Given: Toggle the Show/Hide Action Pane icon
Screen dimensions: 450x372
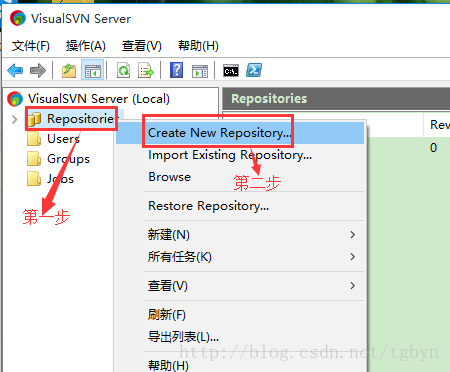Looking at the screenshot, I should pyautogui.click(x=200, y=71).
